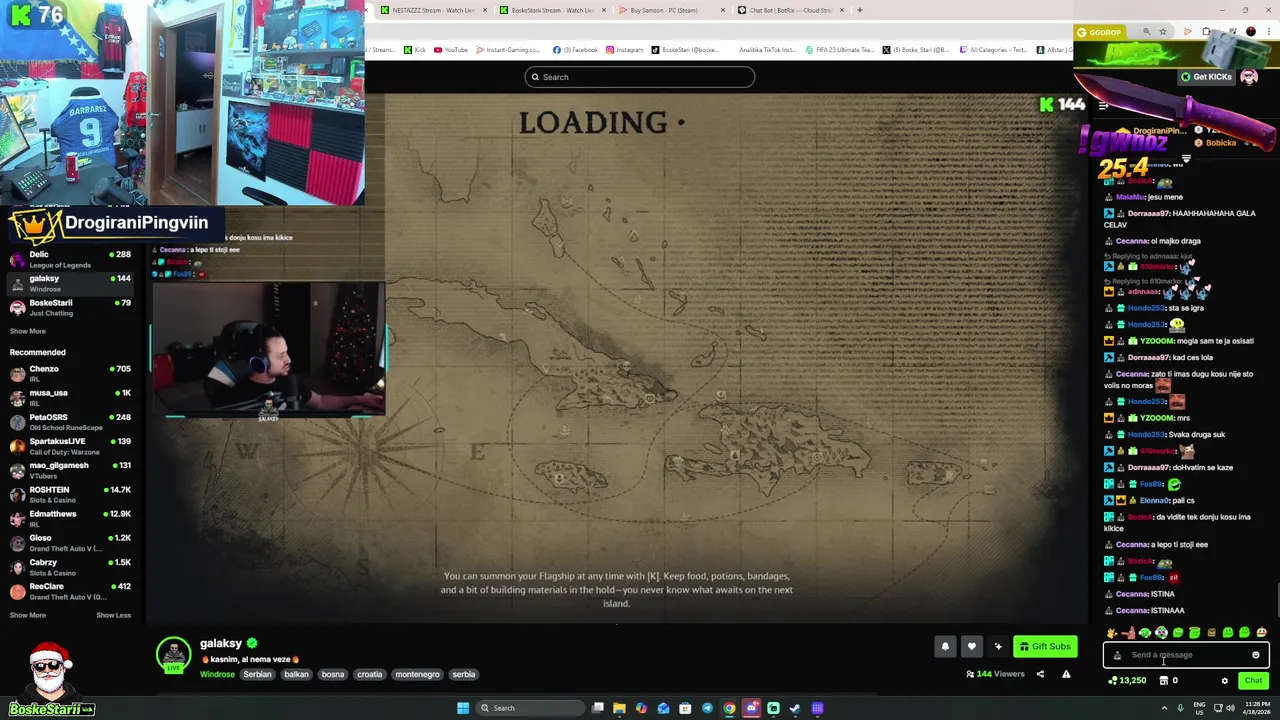Switch to BoskeStarii Stream browser tab
This screenshot has height=720, width=1280.
pos(552,10)
